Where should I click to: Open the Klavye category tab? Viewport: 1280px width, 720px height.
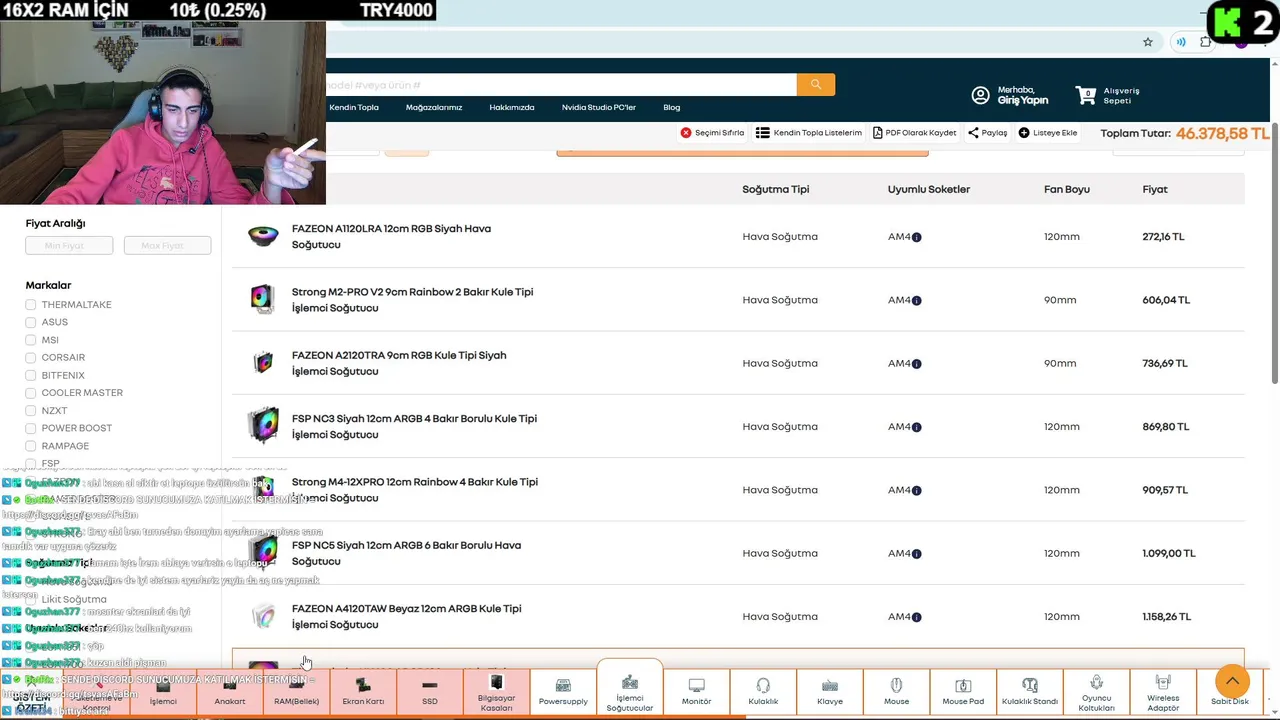pos(830,692)
